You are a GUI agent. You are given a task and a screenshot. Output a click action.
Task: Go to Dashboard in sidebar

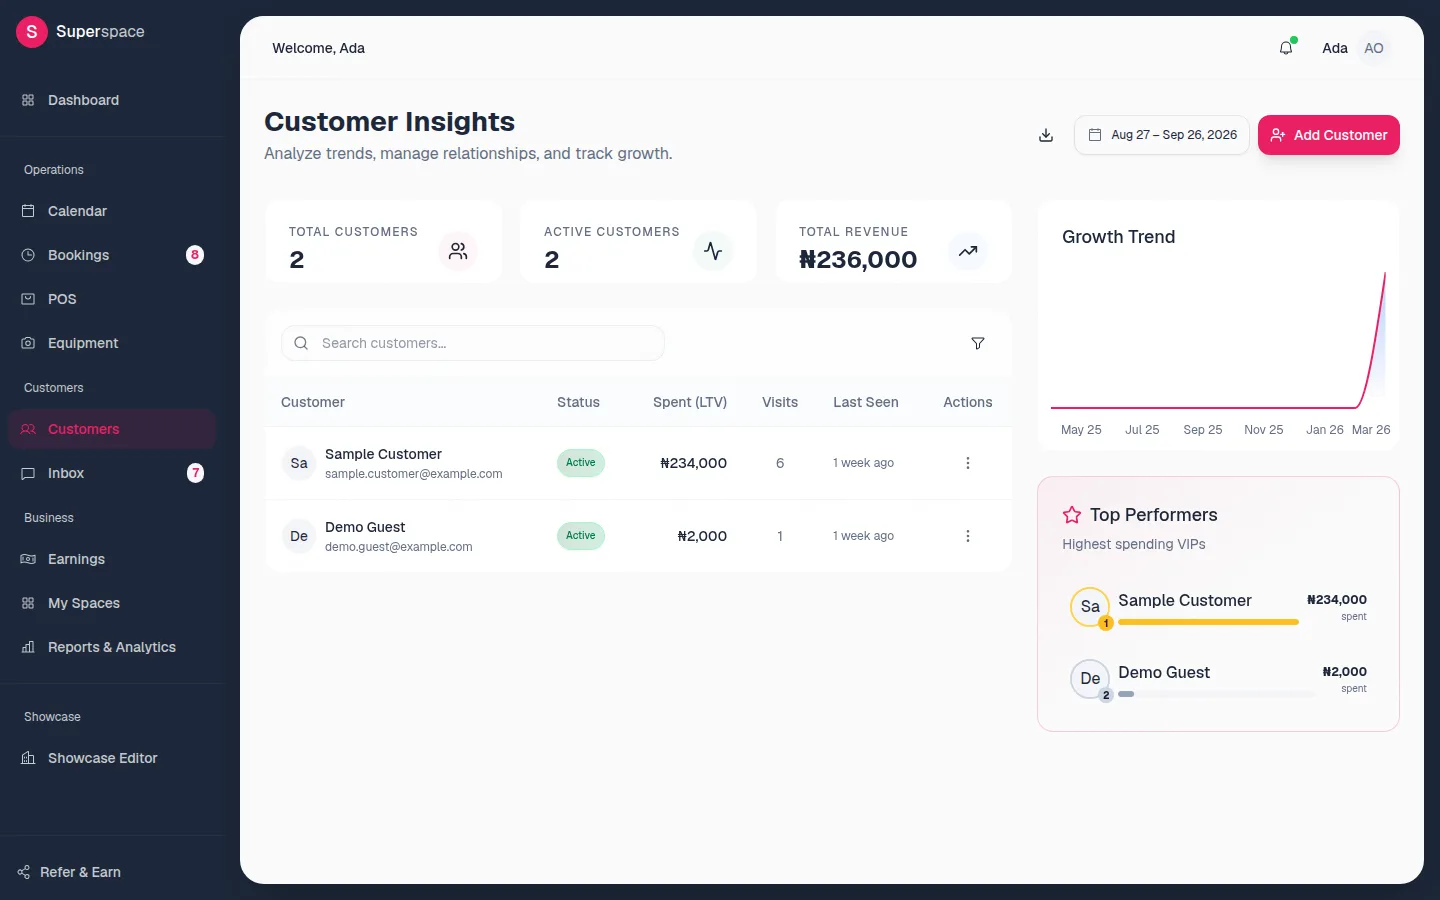(112, 100)
